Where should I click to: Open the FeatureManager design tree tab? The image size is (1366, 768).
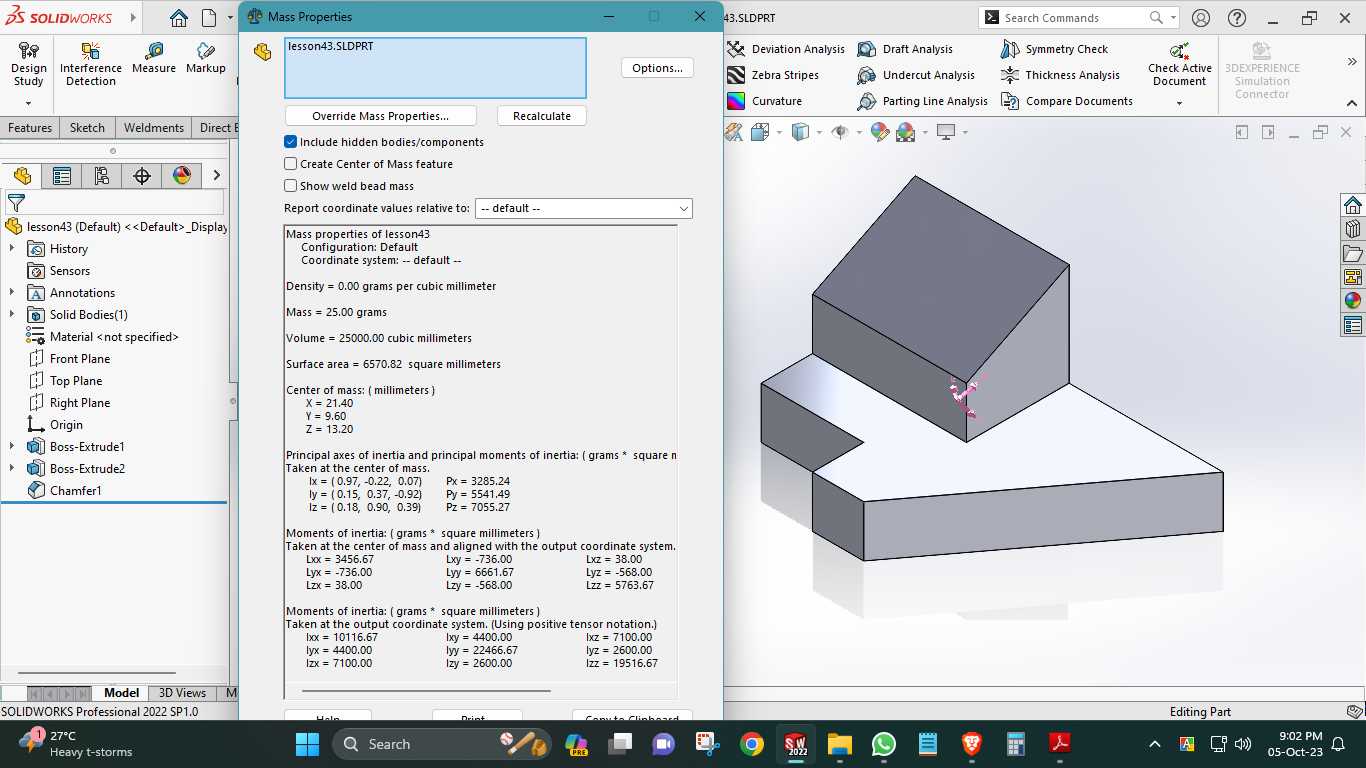[22, 176]
